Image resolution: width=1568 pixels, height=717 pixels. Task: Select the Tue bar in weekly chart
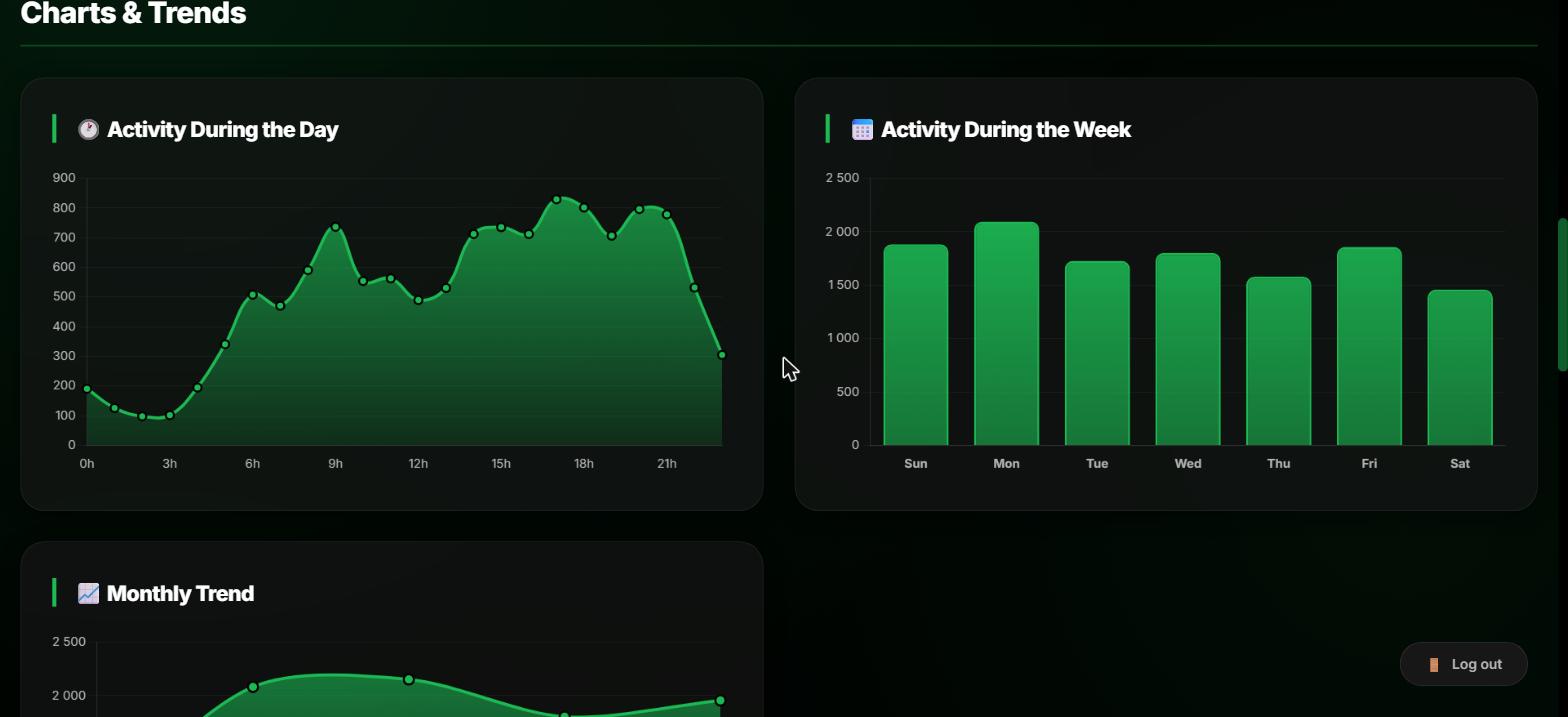point(1097,353)
